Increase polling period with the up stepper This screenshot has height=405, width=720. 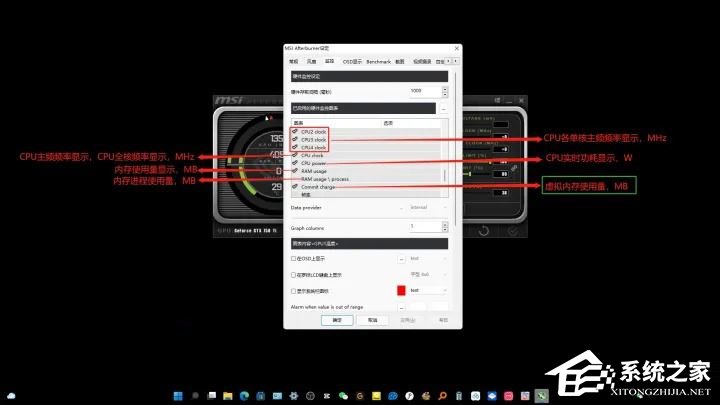[445, 89]
